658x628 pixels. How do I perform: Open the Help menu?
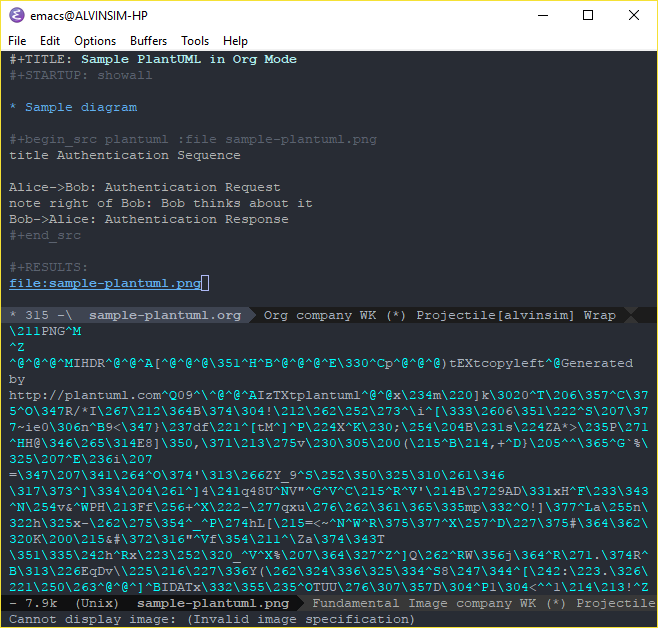point(236,41)
